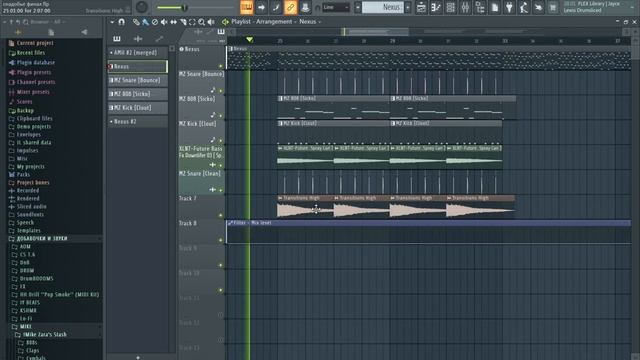Toggle typing keyboard to piano icon
Image resolution: width=640 pixels, height=360 pixels.
point(247,7)
